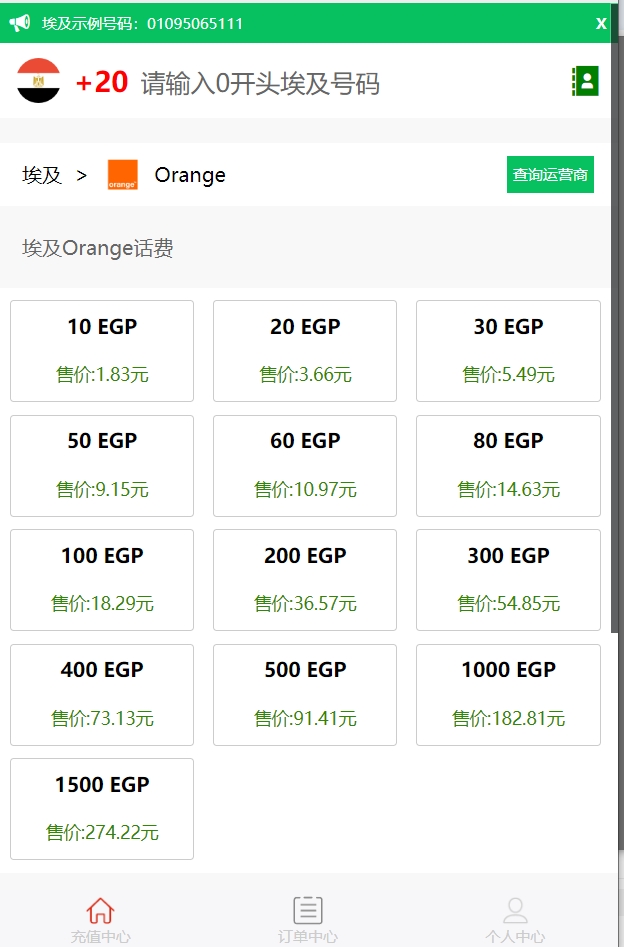Image resolution: width=624 pixels, height=947 pixels.
Task: Dismiss the green notice banner
Action: 601,23
